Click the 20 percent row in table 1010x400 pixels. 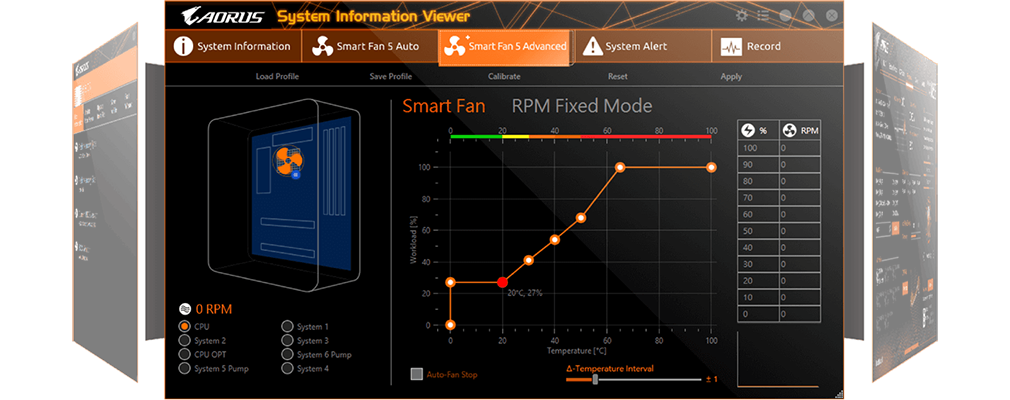point(779,281)
